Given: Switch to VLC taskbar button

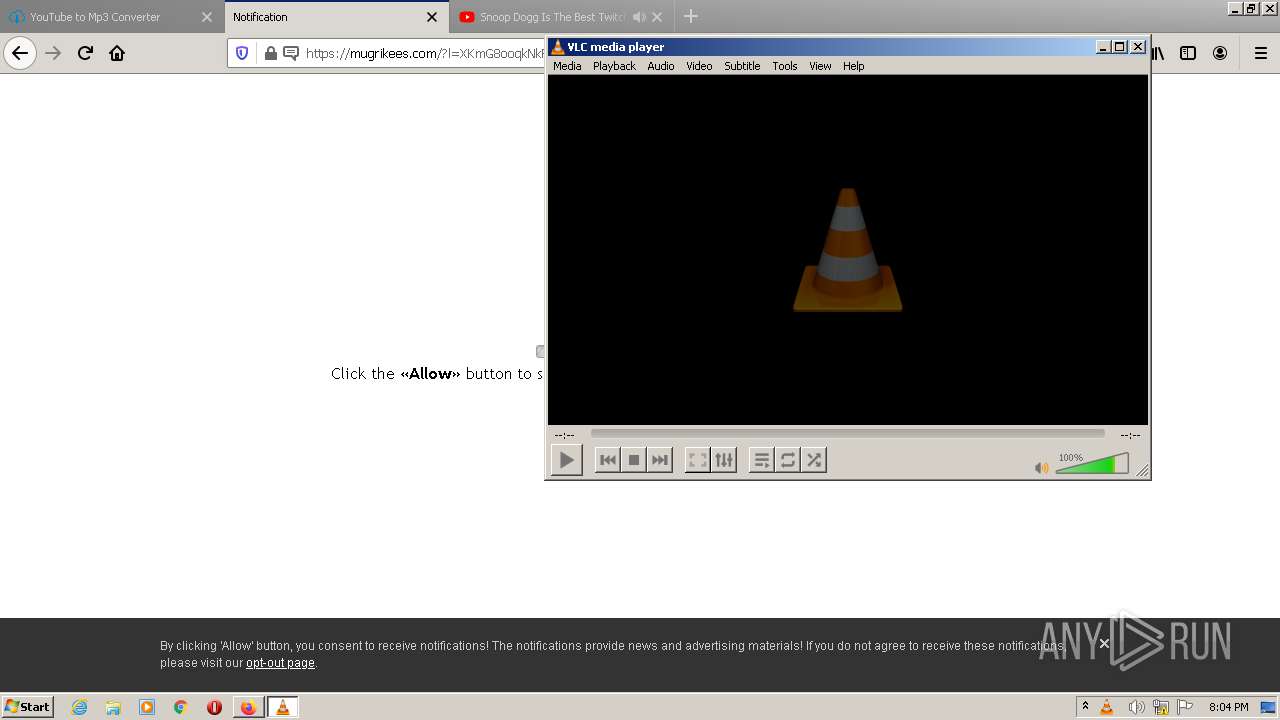Looking at the screenshot, I should pyautogui.click(x=283, y=707).
